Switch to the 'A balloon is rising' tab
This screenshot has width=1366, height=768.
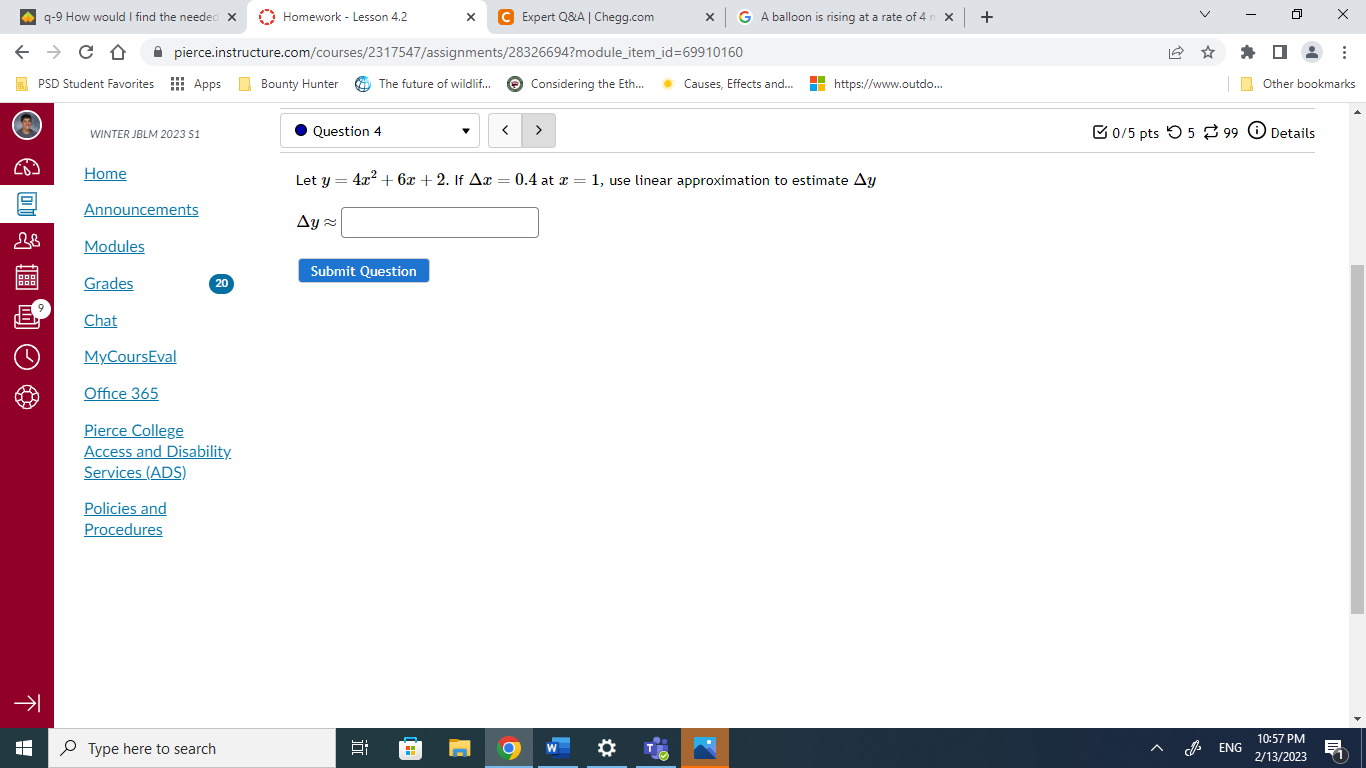tap(846, 17)
